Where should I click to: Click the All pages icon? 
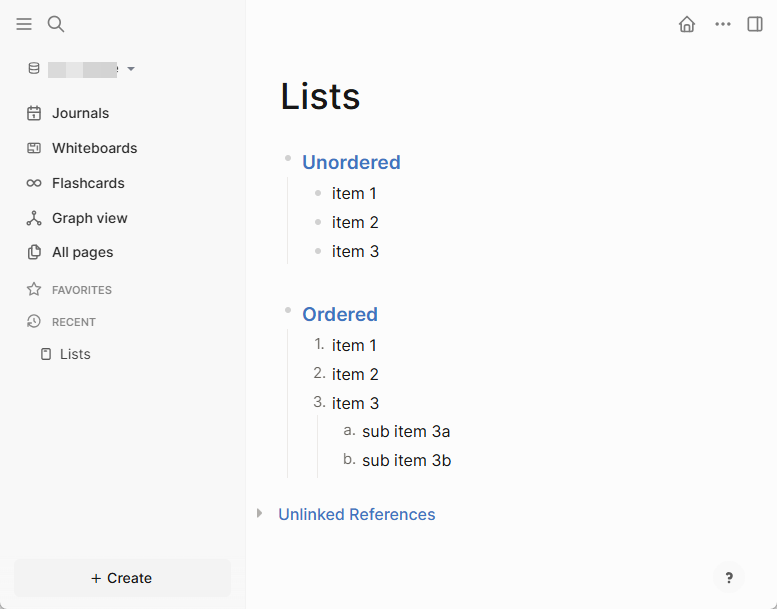(34, 252)
